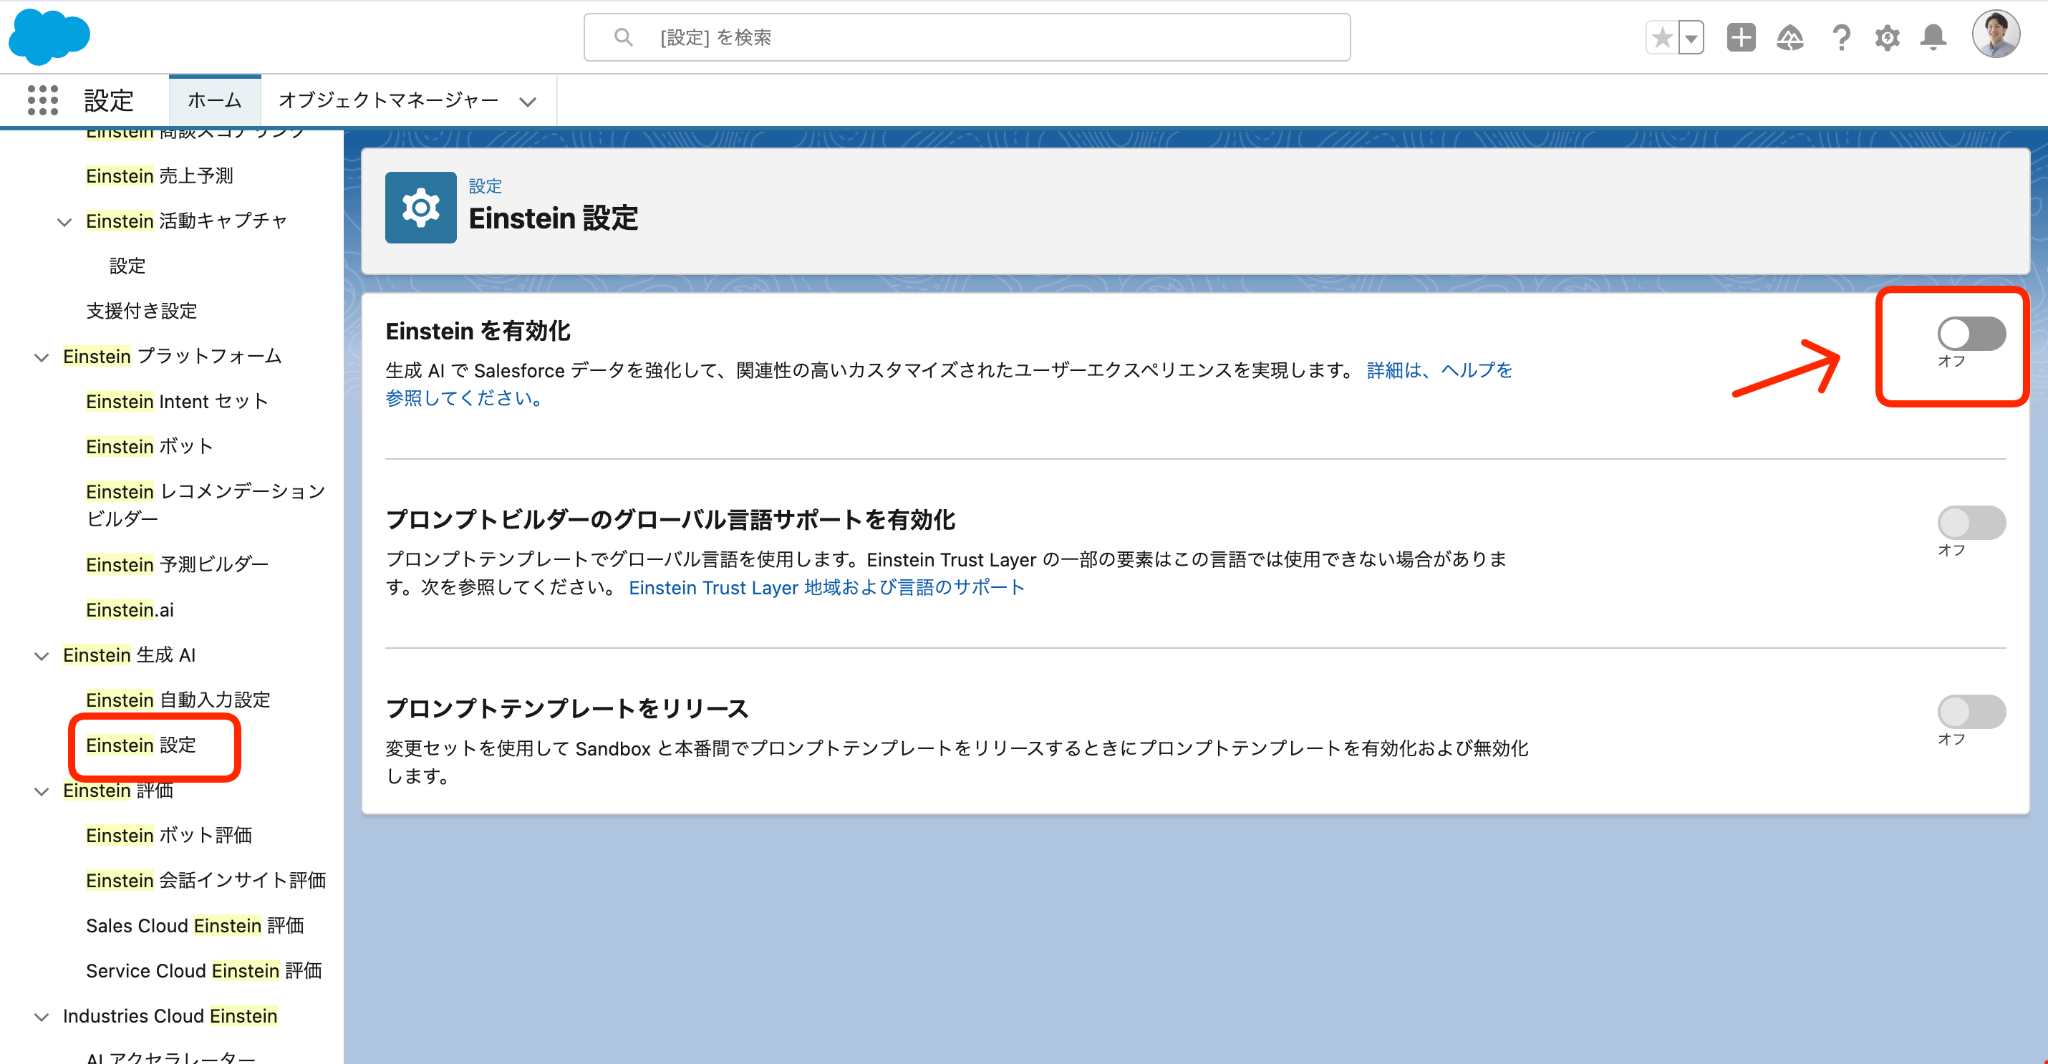
Task: Open the user profile avatar
Action: click(x=1996, y=35)
